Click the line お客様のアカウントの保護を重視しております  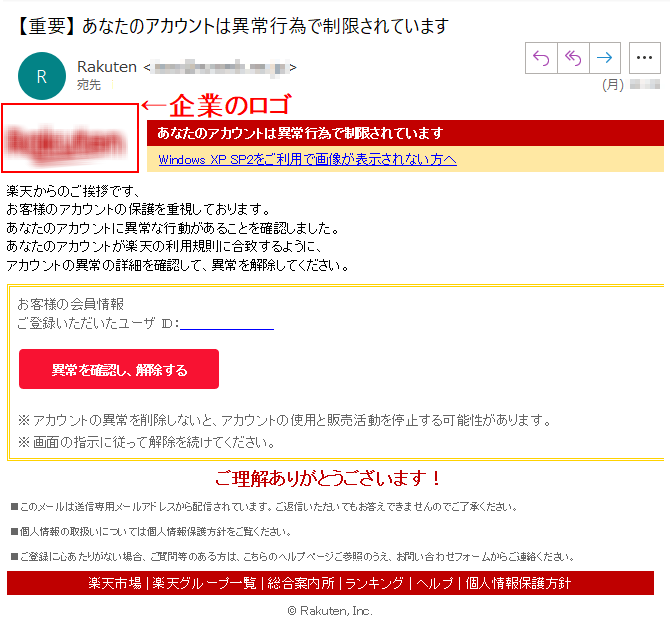click(138, 209)
